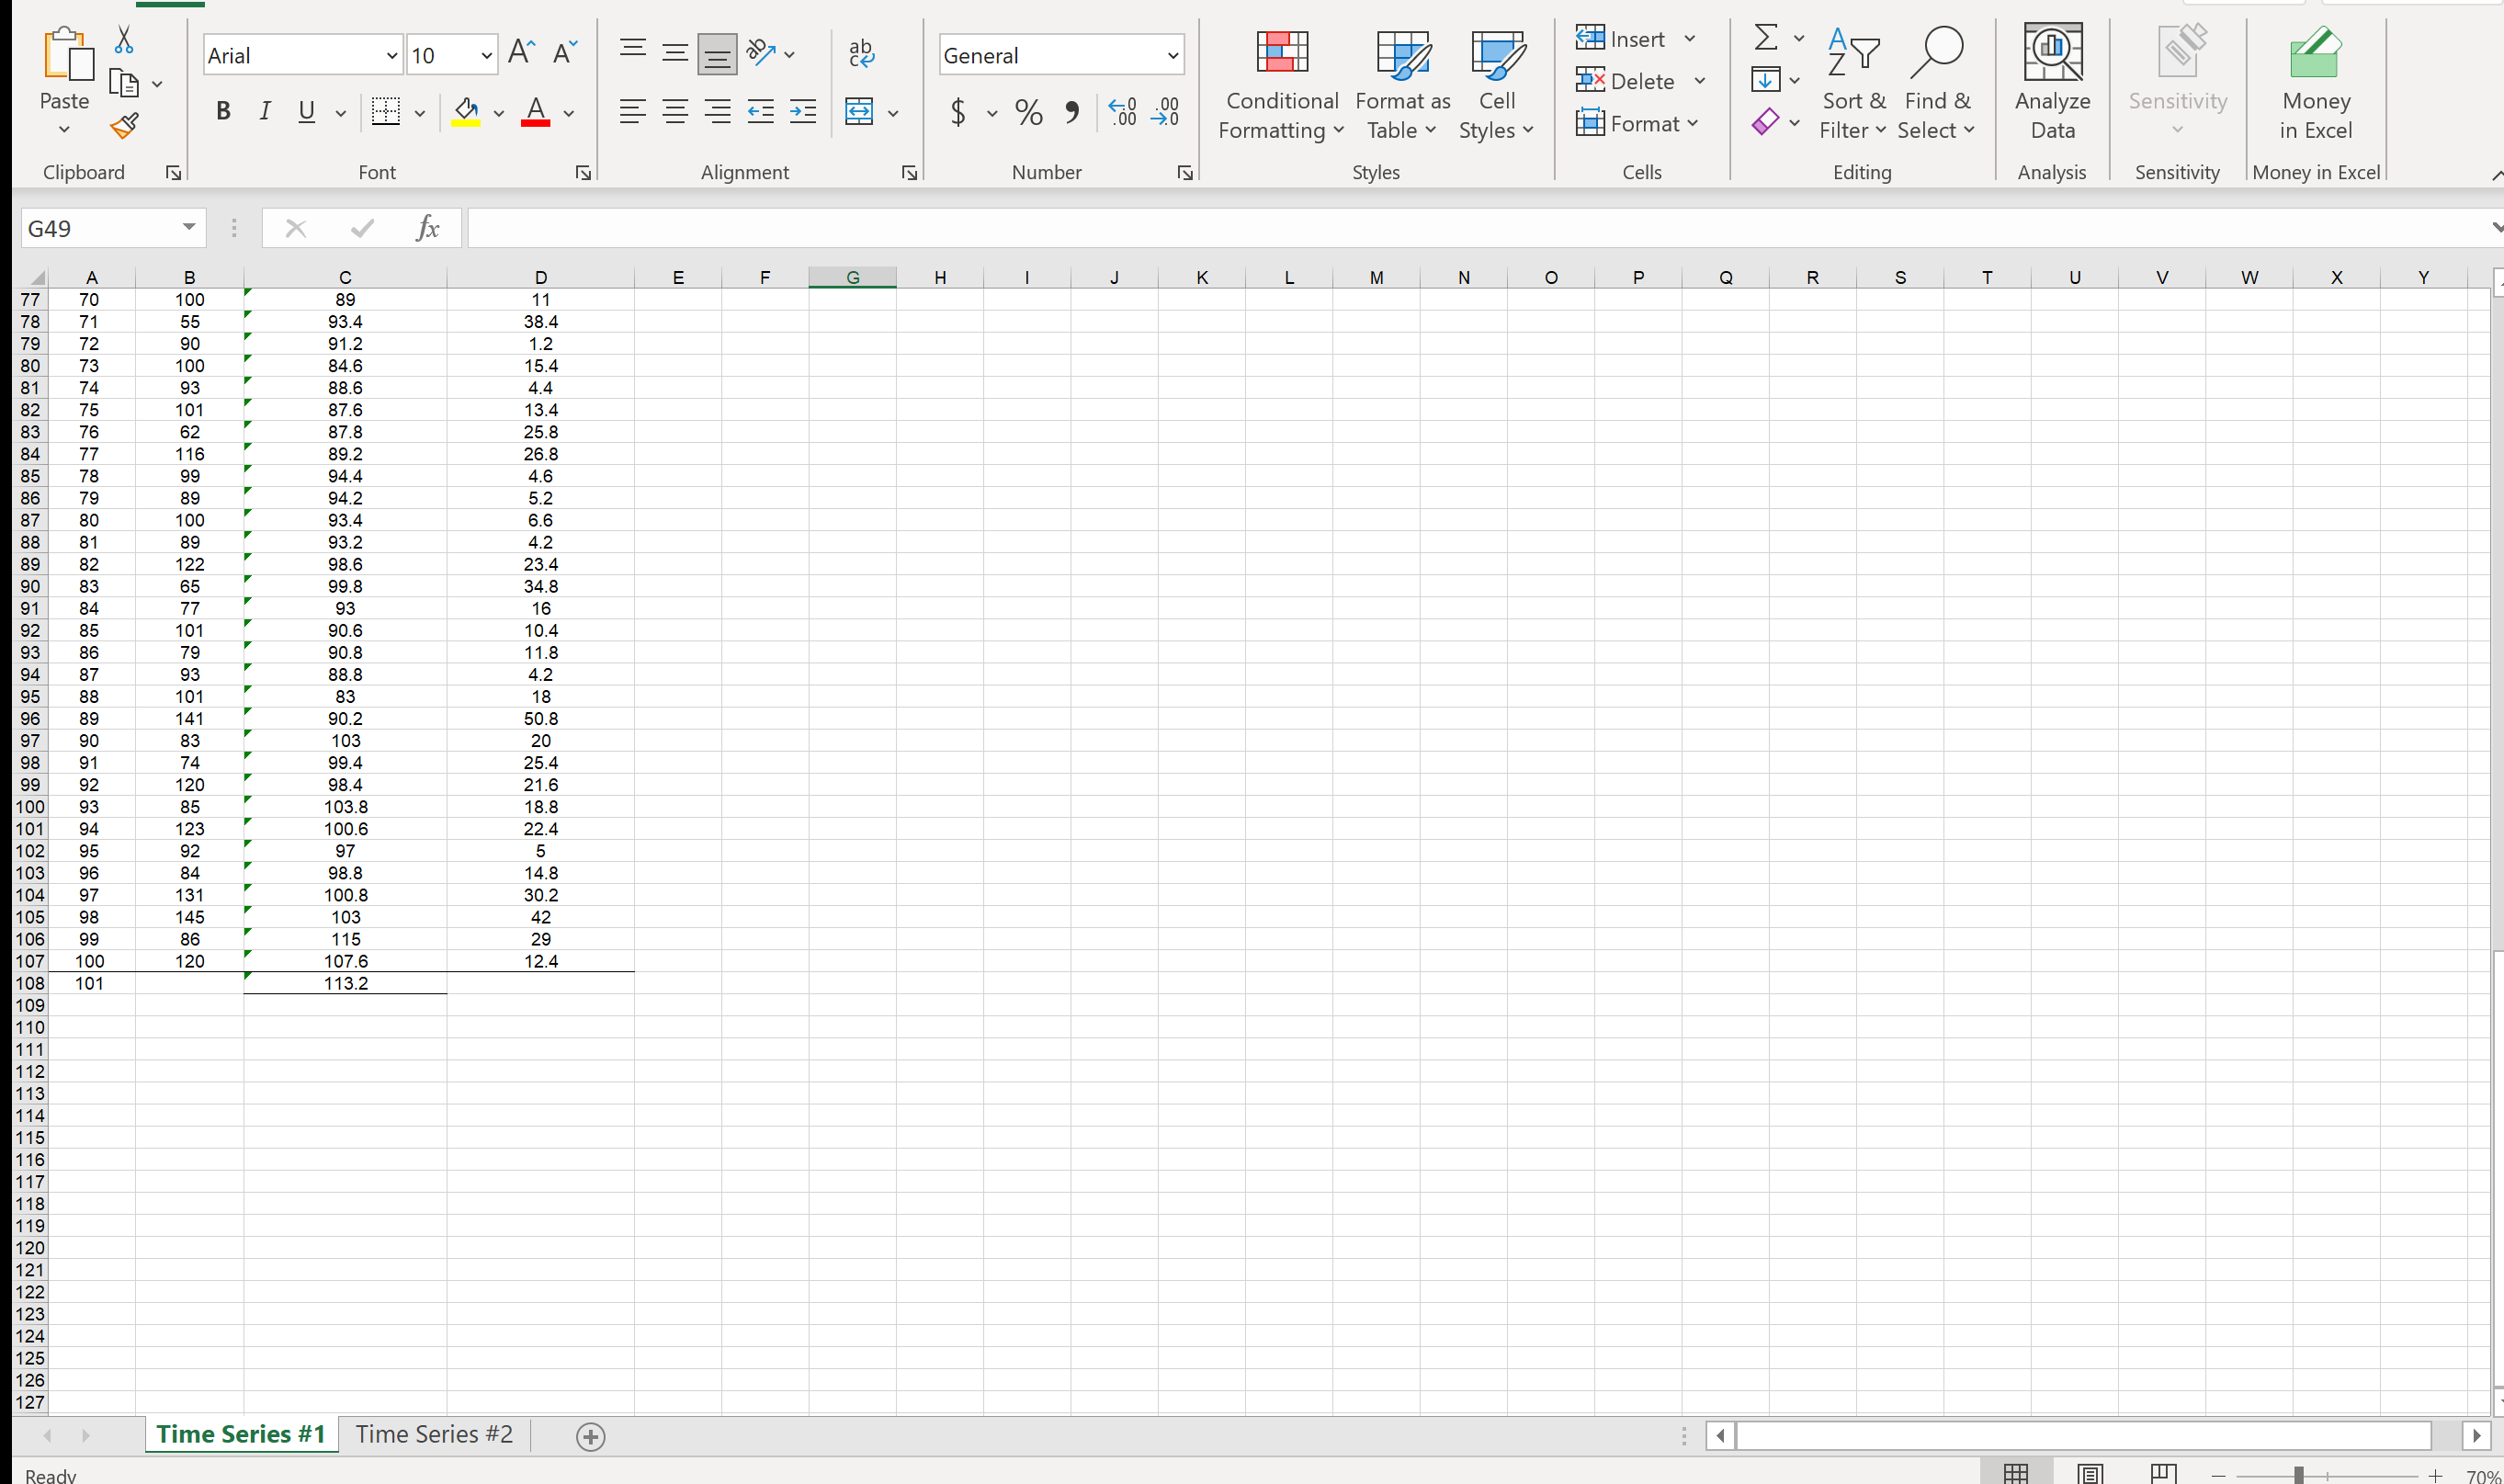This screenshot has width=2504, height=1484.
Task: Click Merge & Center button
Action: point(860,112)
